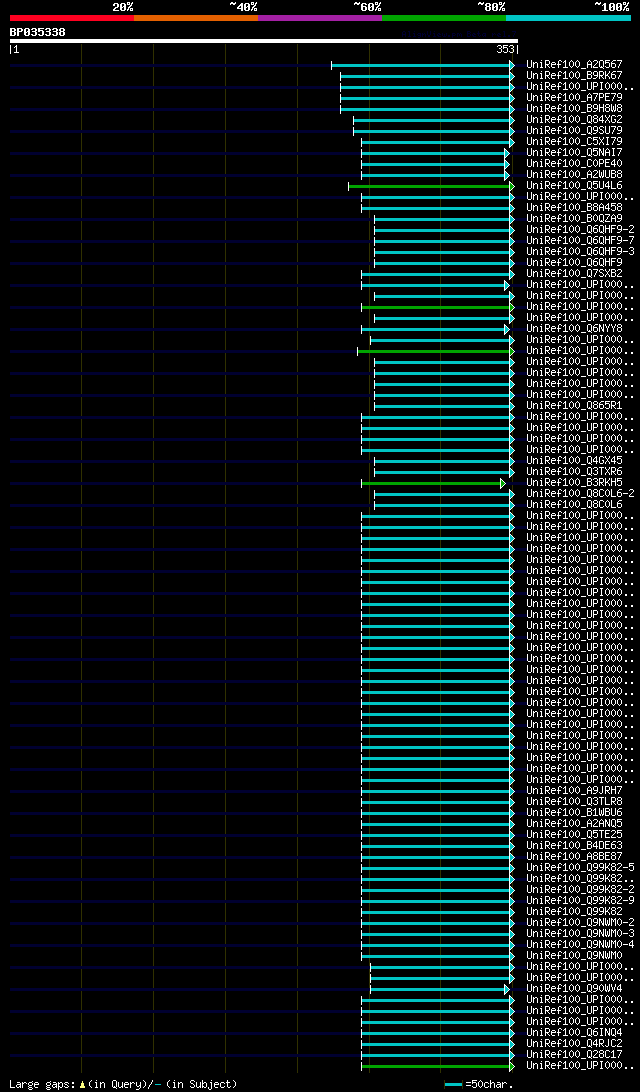Click the cyan alignment bar for Q90WV4
Screen dimensions: 640x1092
point(439,989)
